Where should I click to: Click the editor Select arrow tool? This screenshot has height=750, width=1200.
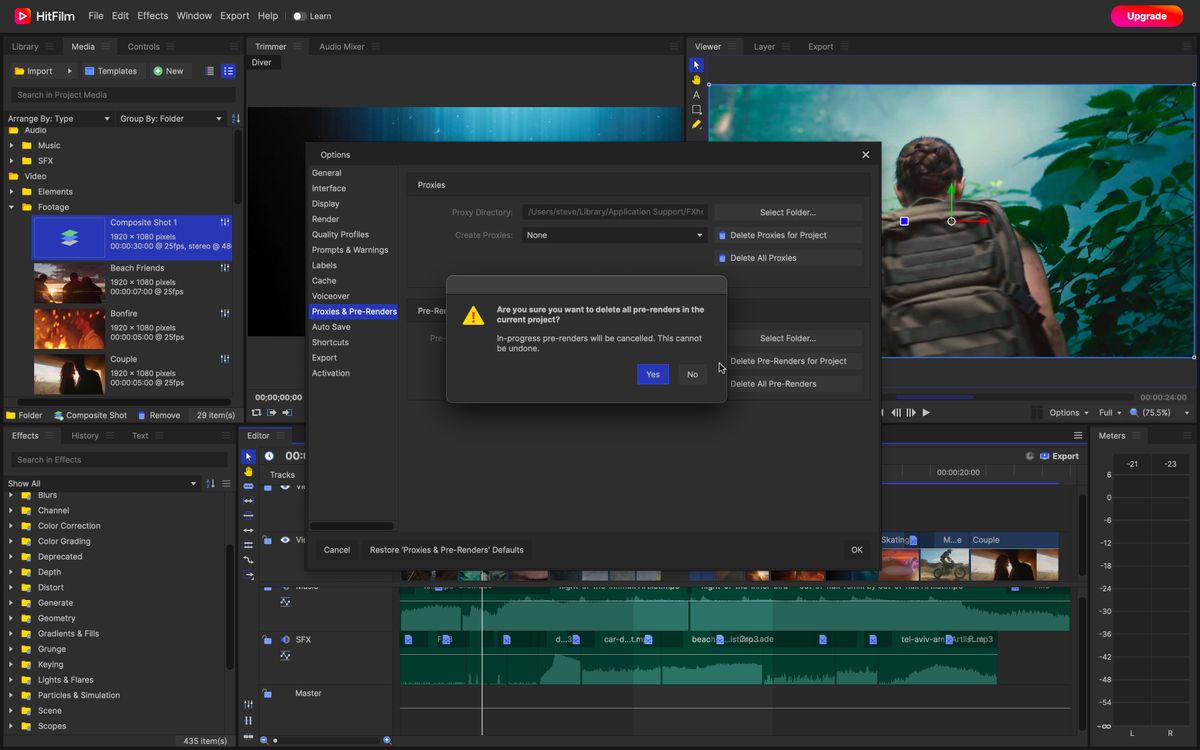coord(249,456)
